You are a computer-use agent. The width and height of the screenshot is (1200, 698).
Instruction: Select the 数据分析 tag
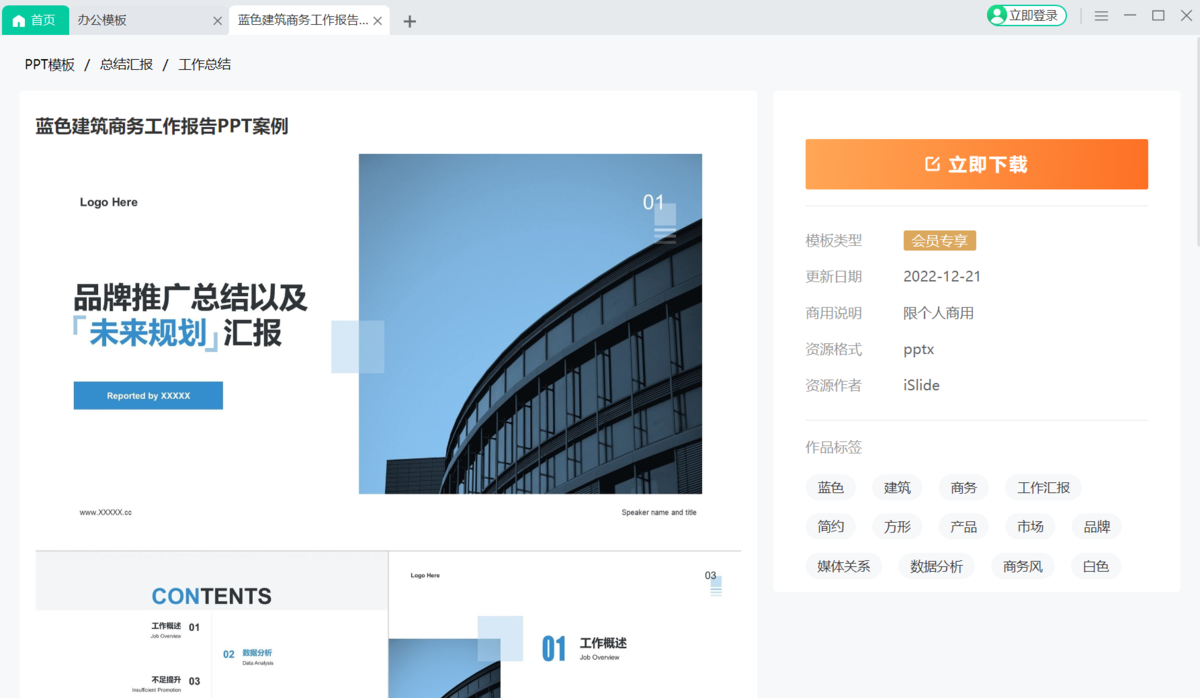point(936,565)
